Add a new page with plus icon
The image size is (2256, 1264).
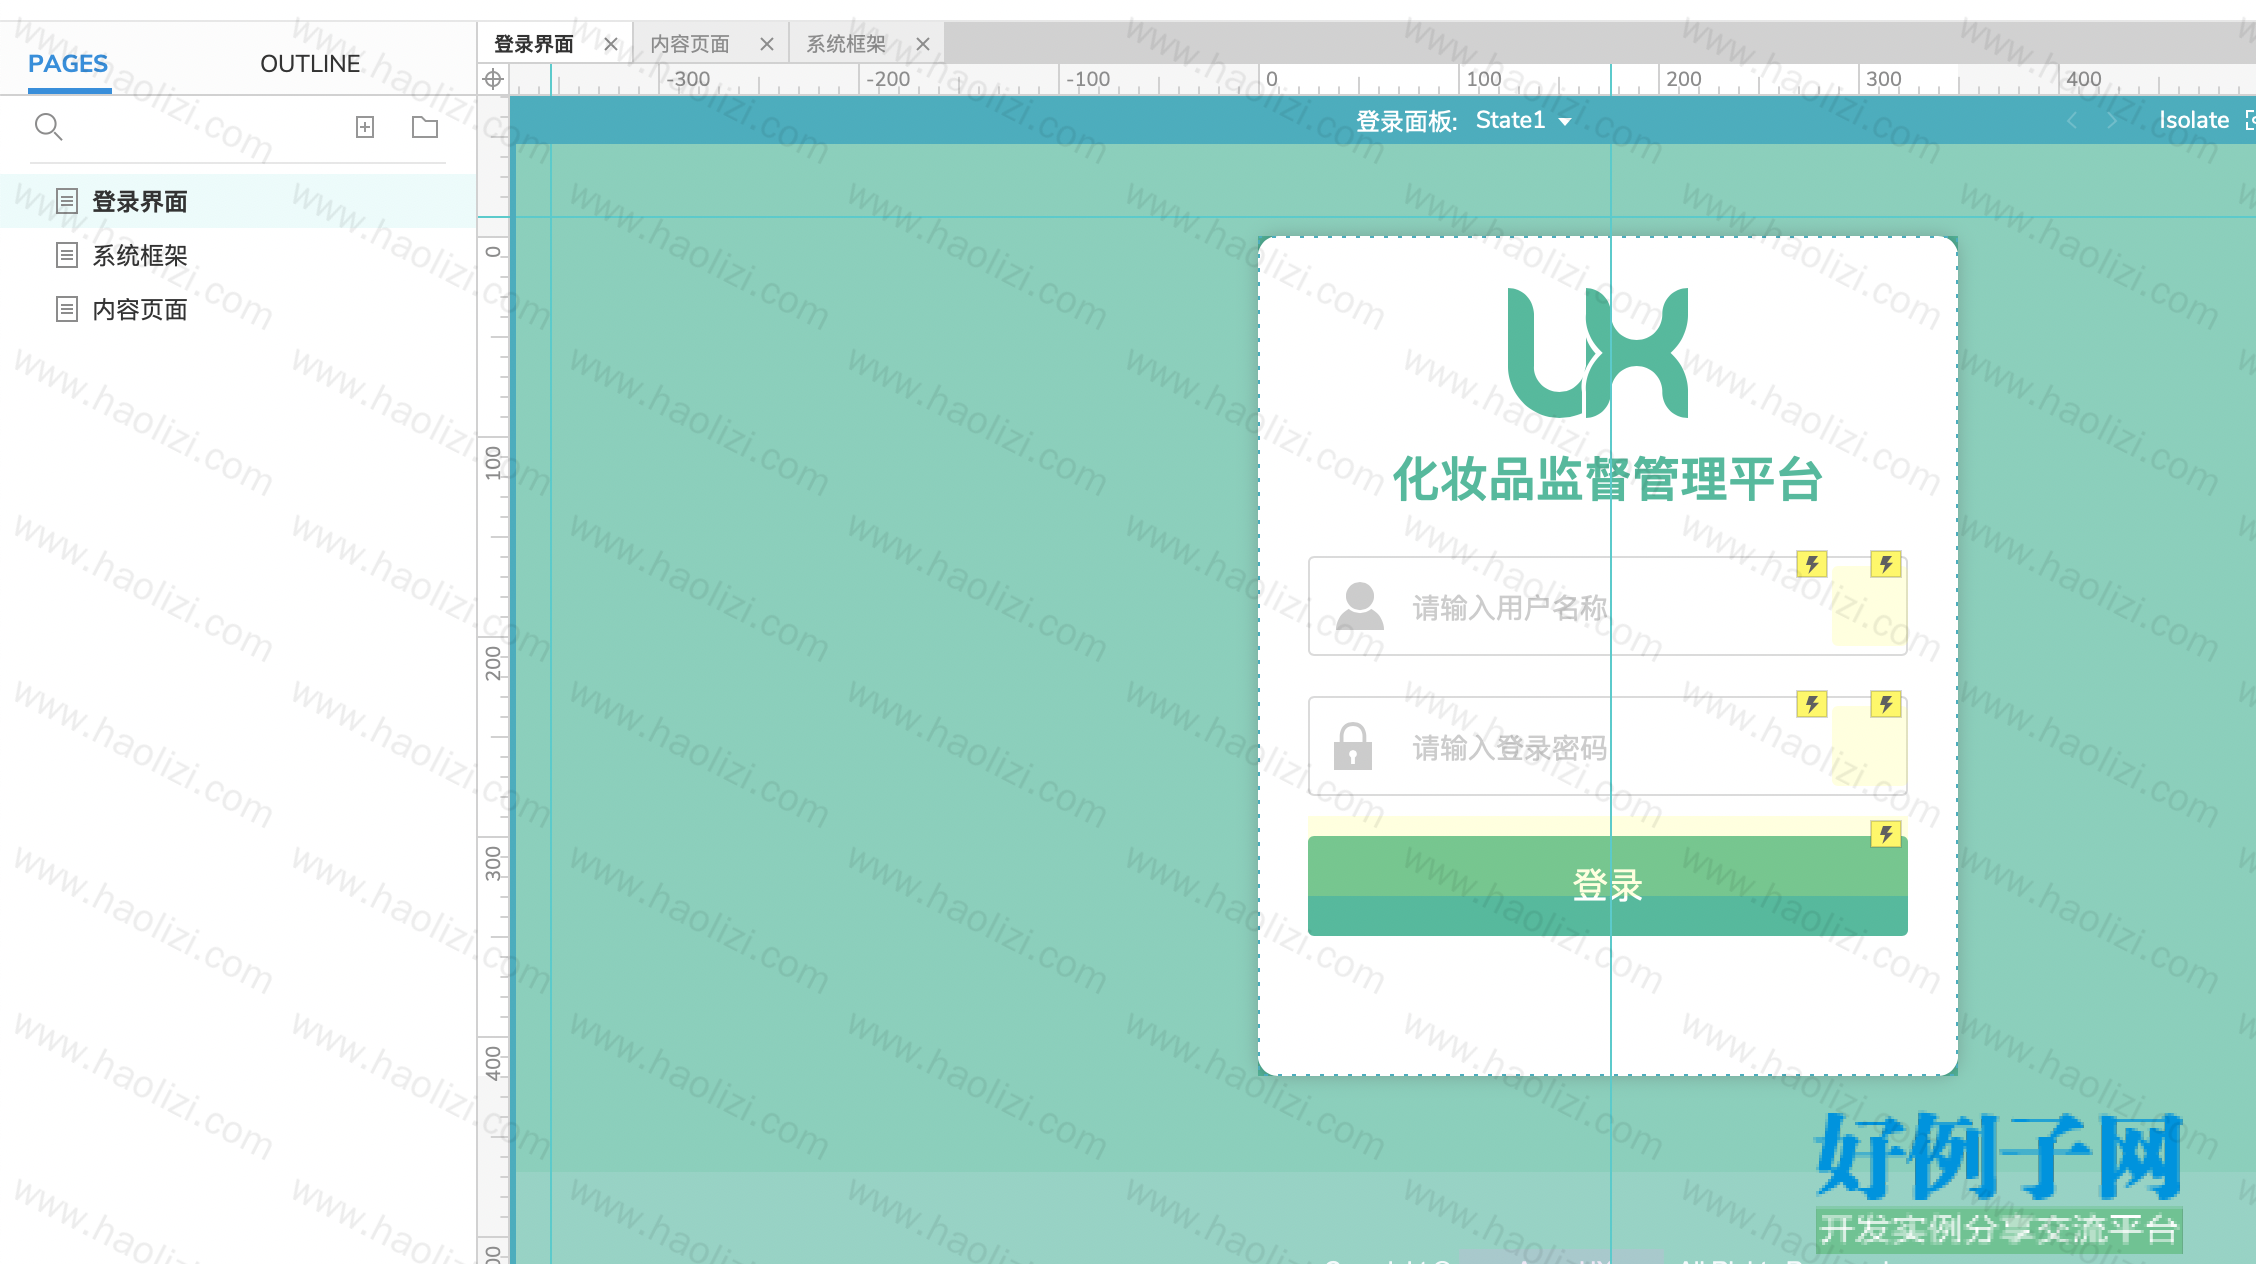coord(365,127)
